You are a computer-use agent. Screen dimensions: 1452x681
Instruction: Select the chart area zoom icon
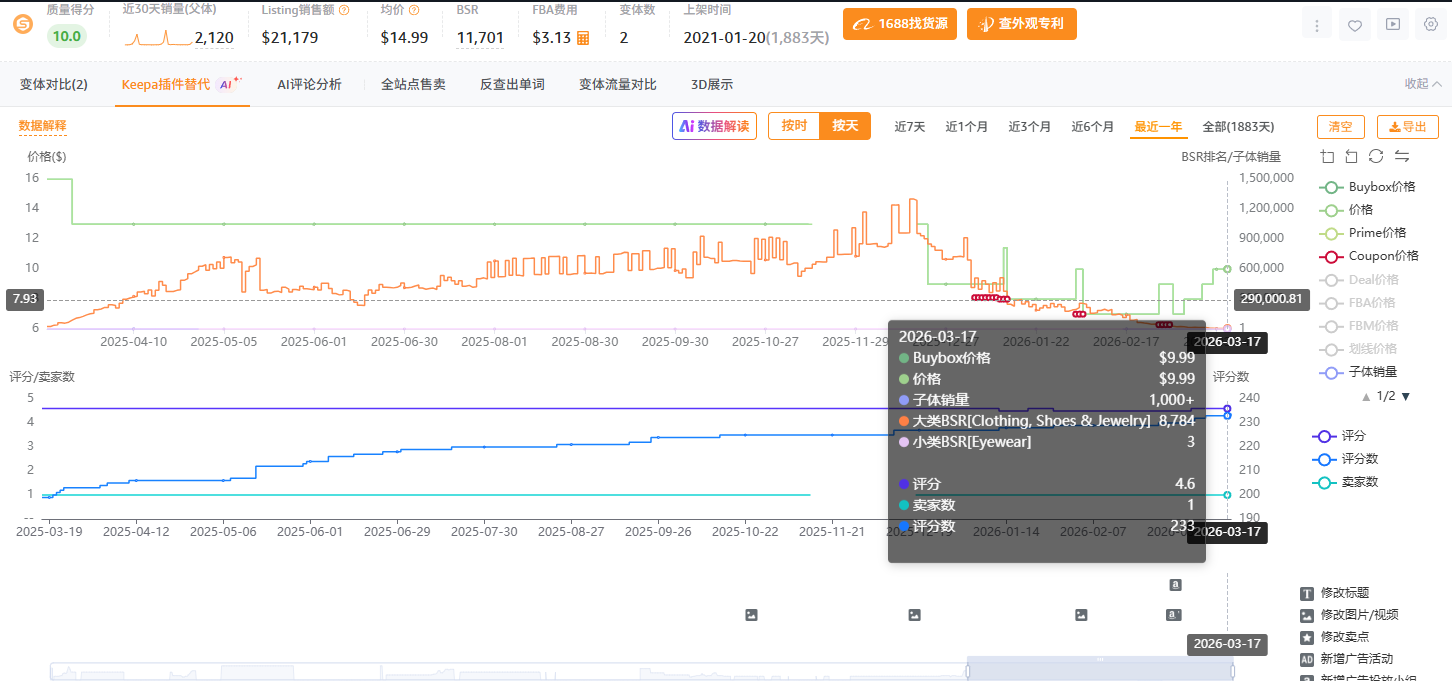1327,156
